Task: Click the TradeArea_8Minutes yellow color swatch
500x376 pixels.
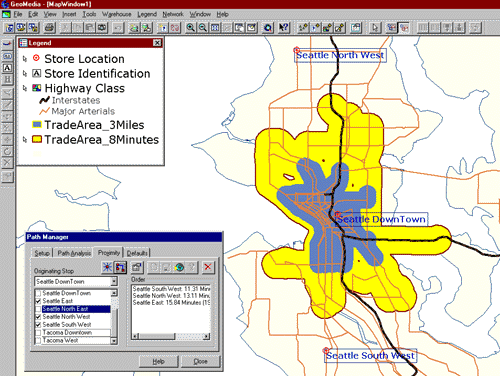Action: [37, 139]
